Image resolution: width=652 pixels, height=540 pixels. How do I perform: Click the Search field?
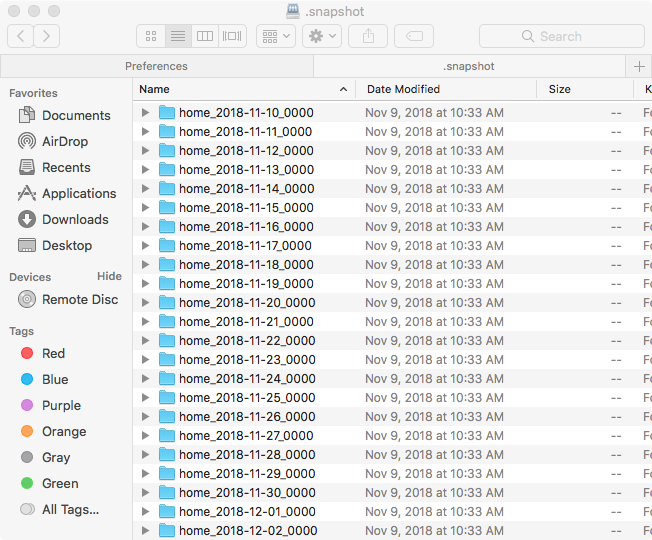tap(561, 36)
